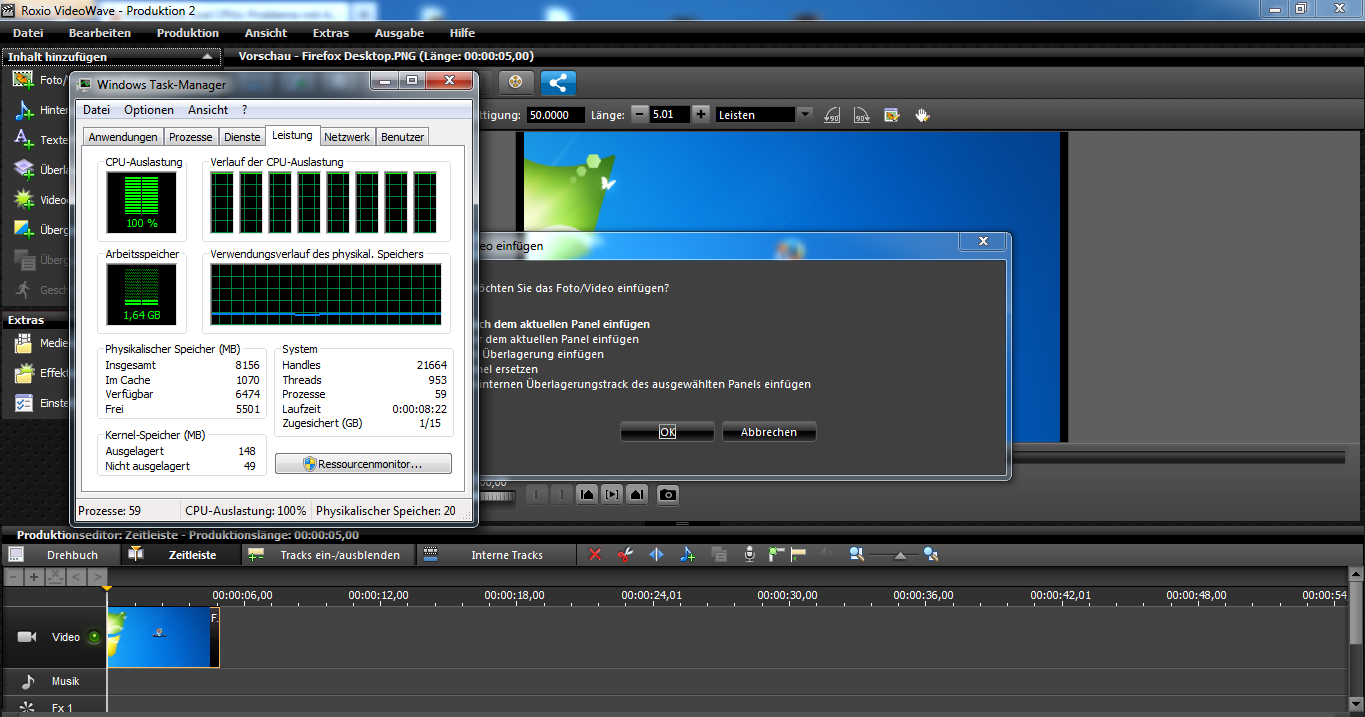This screenshot has width=1365, height=717.
Task: Open the Ausgabe menu
Action: [x=399, y=33]
